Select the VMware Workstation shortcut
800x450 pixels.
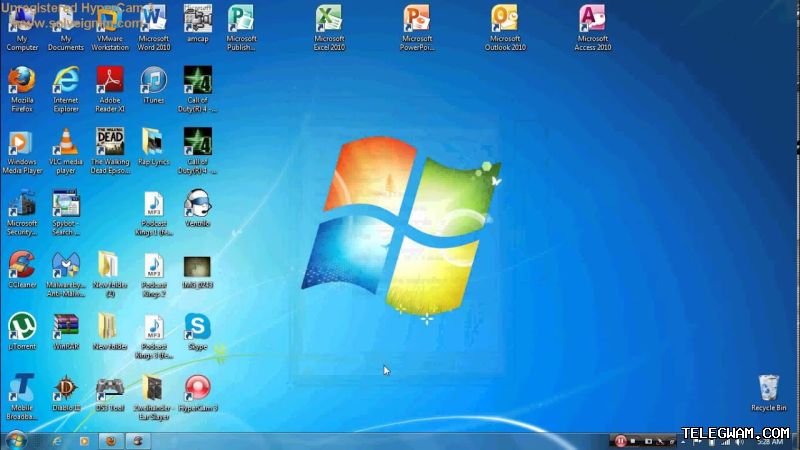(110, 29)
